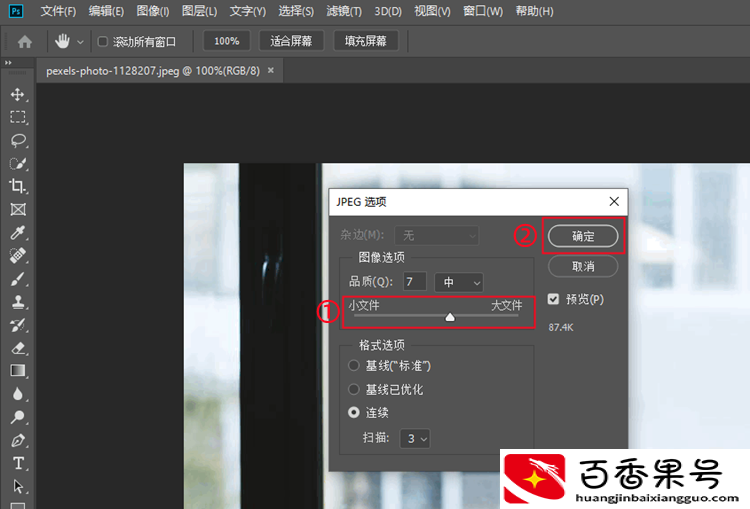Screen dimensions: 750x509
Task: Open the 扫描 count dropdown
Action: tap(415, 438)
